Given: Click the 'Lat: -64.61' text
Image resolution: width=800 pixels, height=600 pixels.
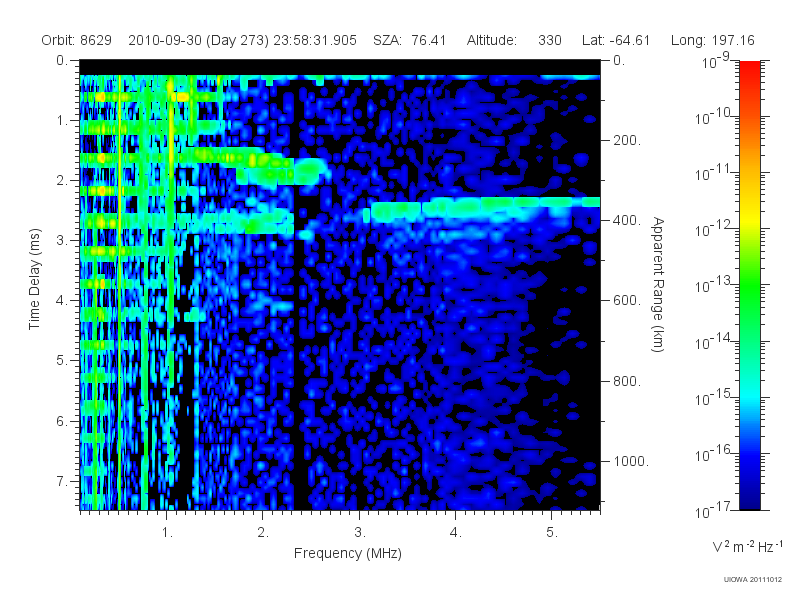Looking at the screenshot, I should (x=616, y=40).
